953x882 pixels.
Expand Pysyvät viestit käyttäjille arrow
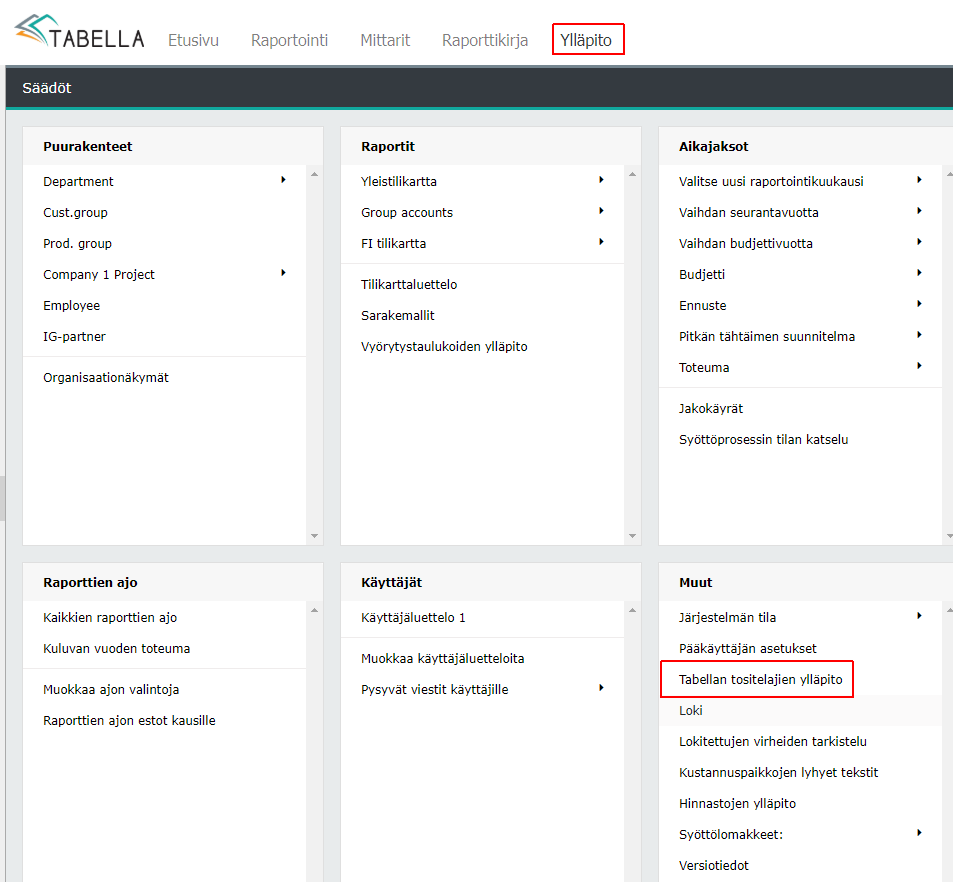601,688
